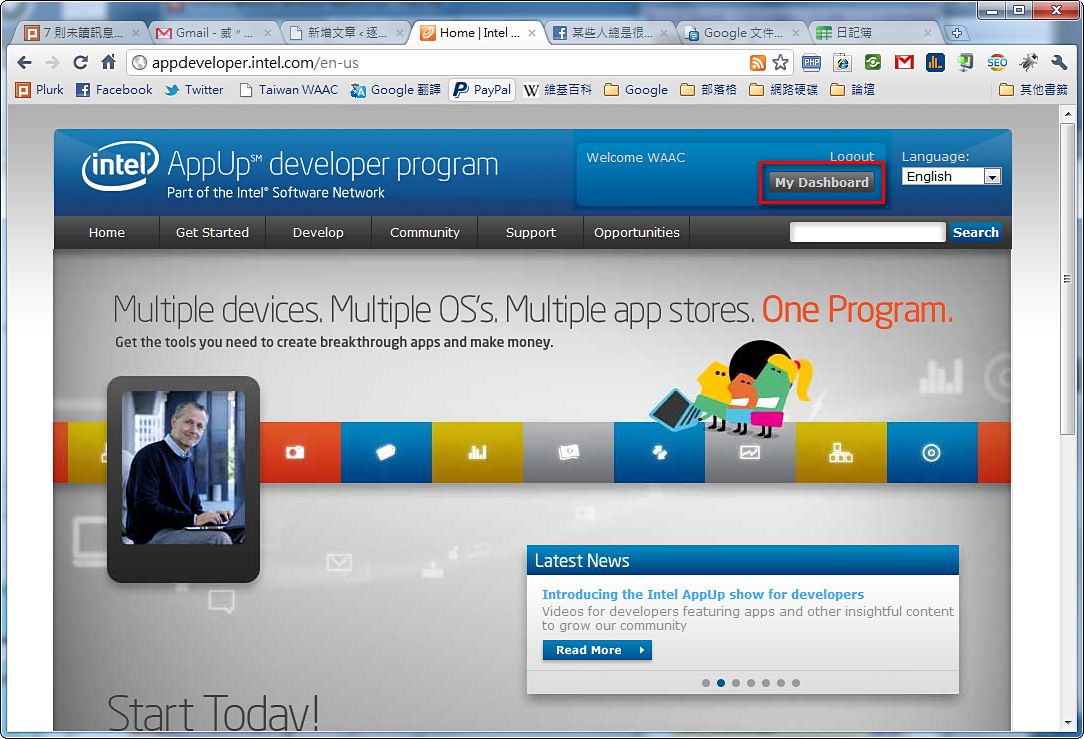
Task: Expand the Google bookmarks folder
Action: (636, 90)
